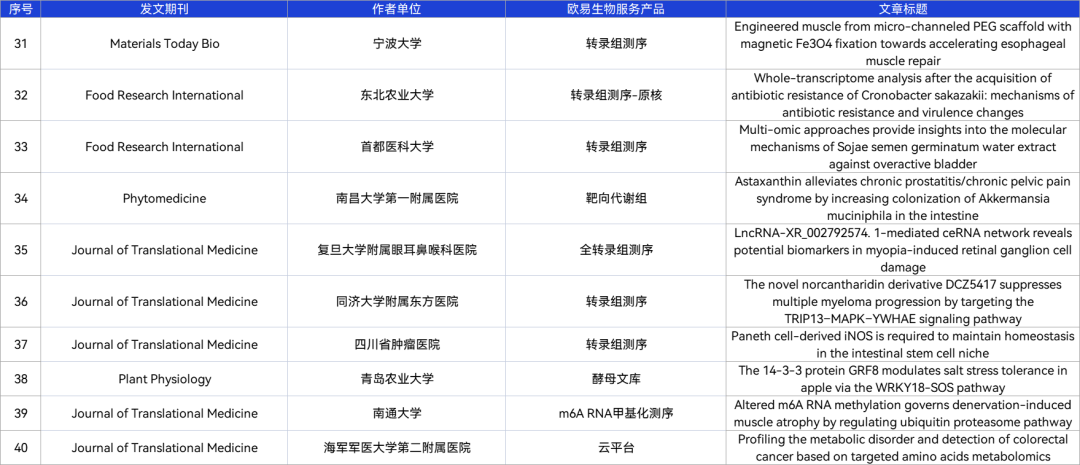This screenshot has width=1080, height=465.
Task: Select the 发文期刊 column header
Action: pos(164,9)
